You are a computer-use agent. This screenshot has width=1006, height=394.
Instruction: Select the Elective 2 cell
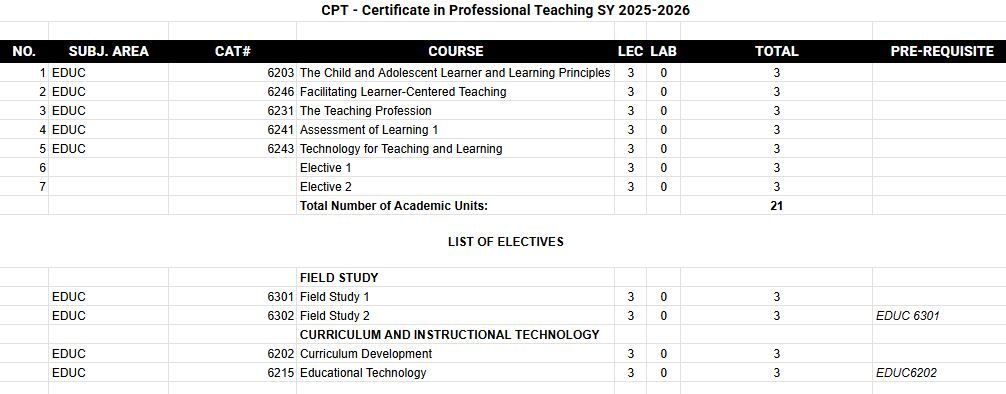coord(456,187)
